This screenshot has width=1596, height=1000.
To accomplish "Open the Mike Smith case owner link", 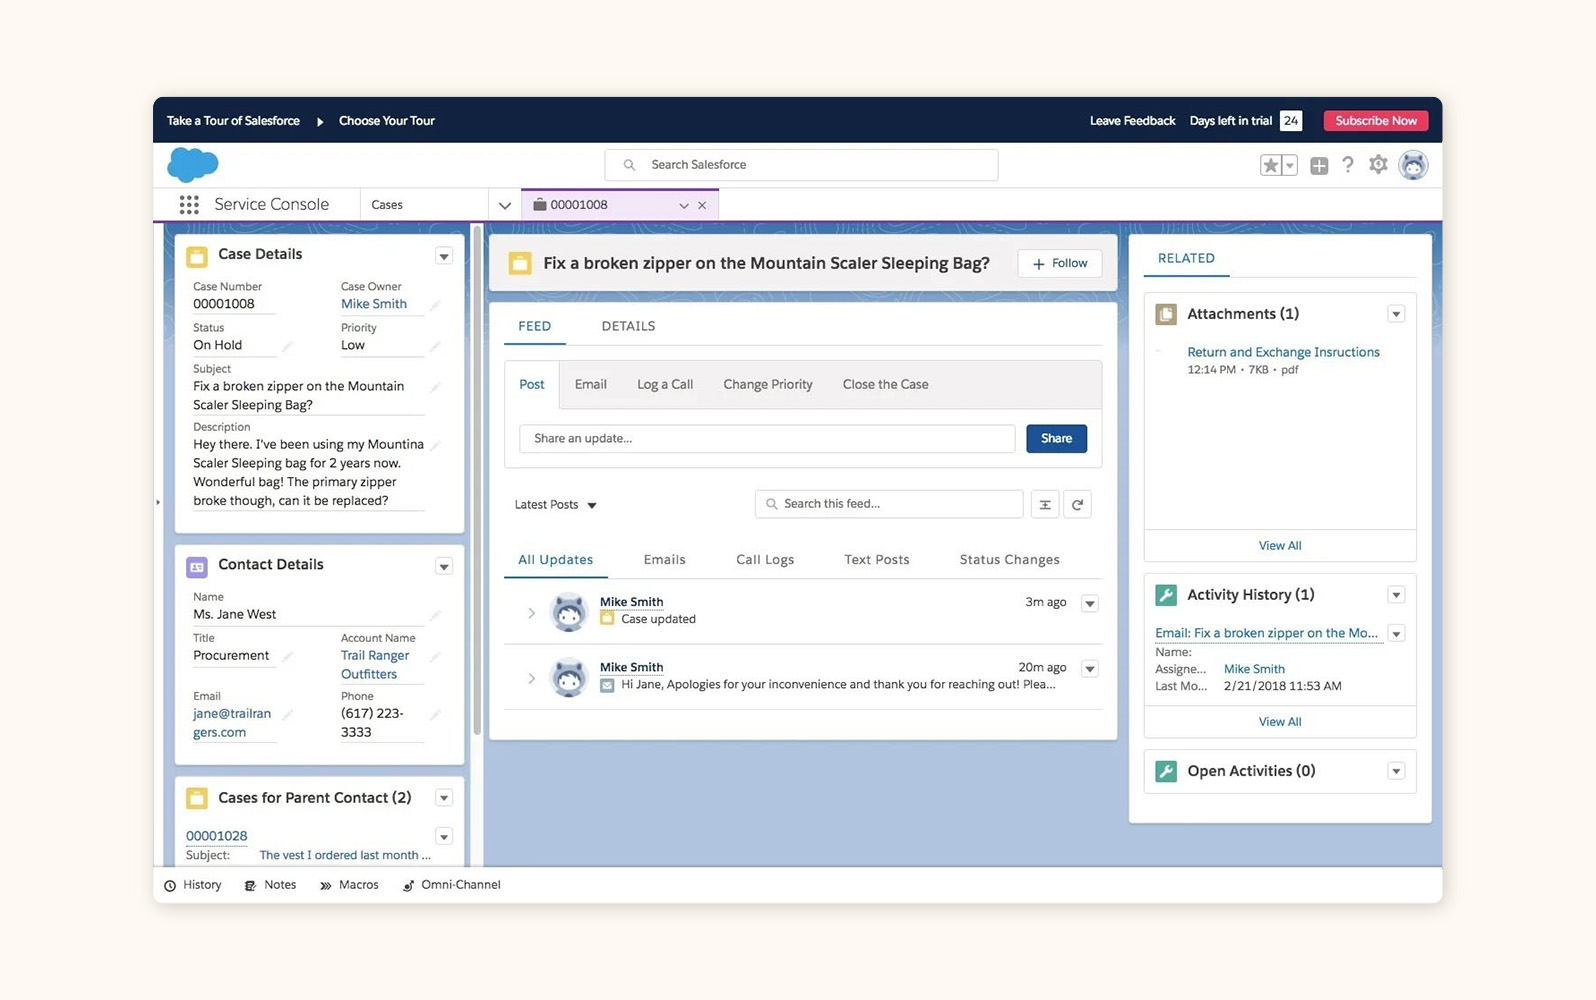I will coord(374,304).
